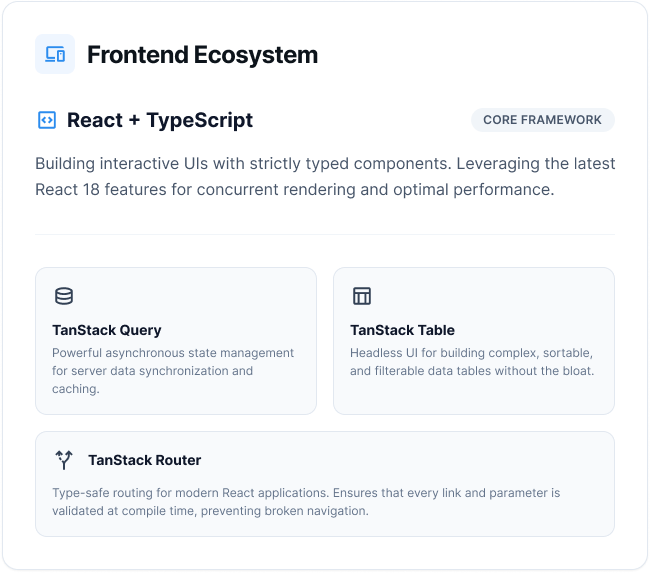Click the TanStack Query card title
Screen dimensions: 650x573
[x=107, y=330]
